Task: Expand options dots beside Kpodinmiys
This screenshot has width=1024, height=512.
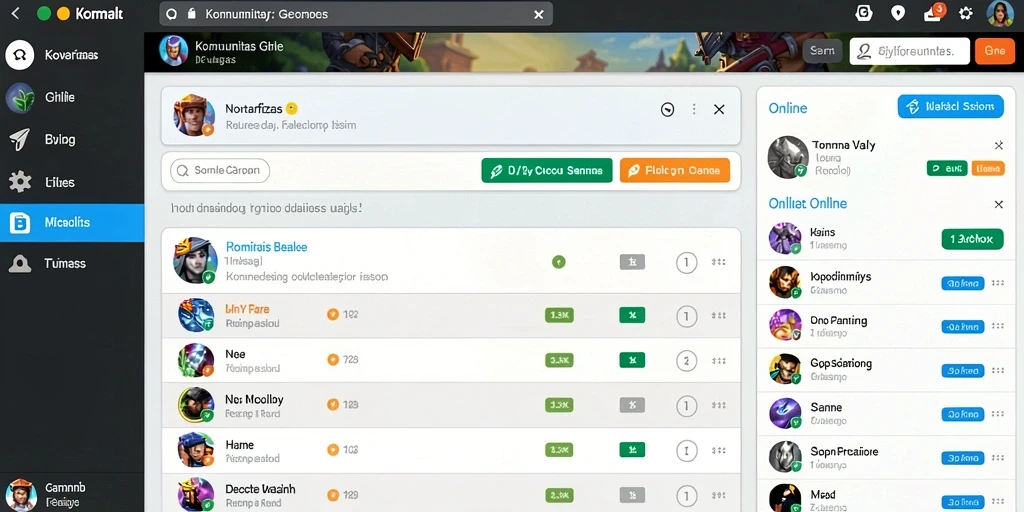Action: pyautogui.click(x=997, y=283)
